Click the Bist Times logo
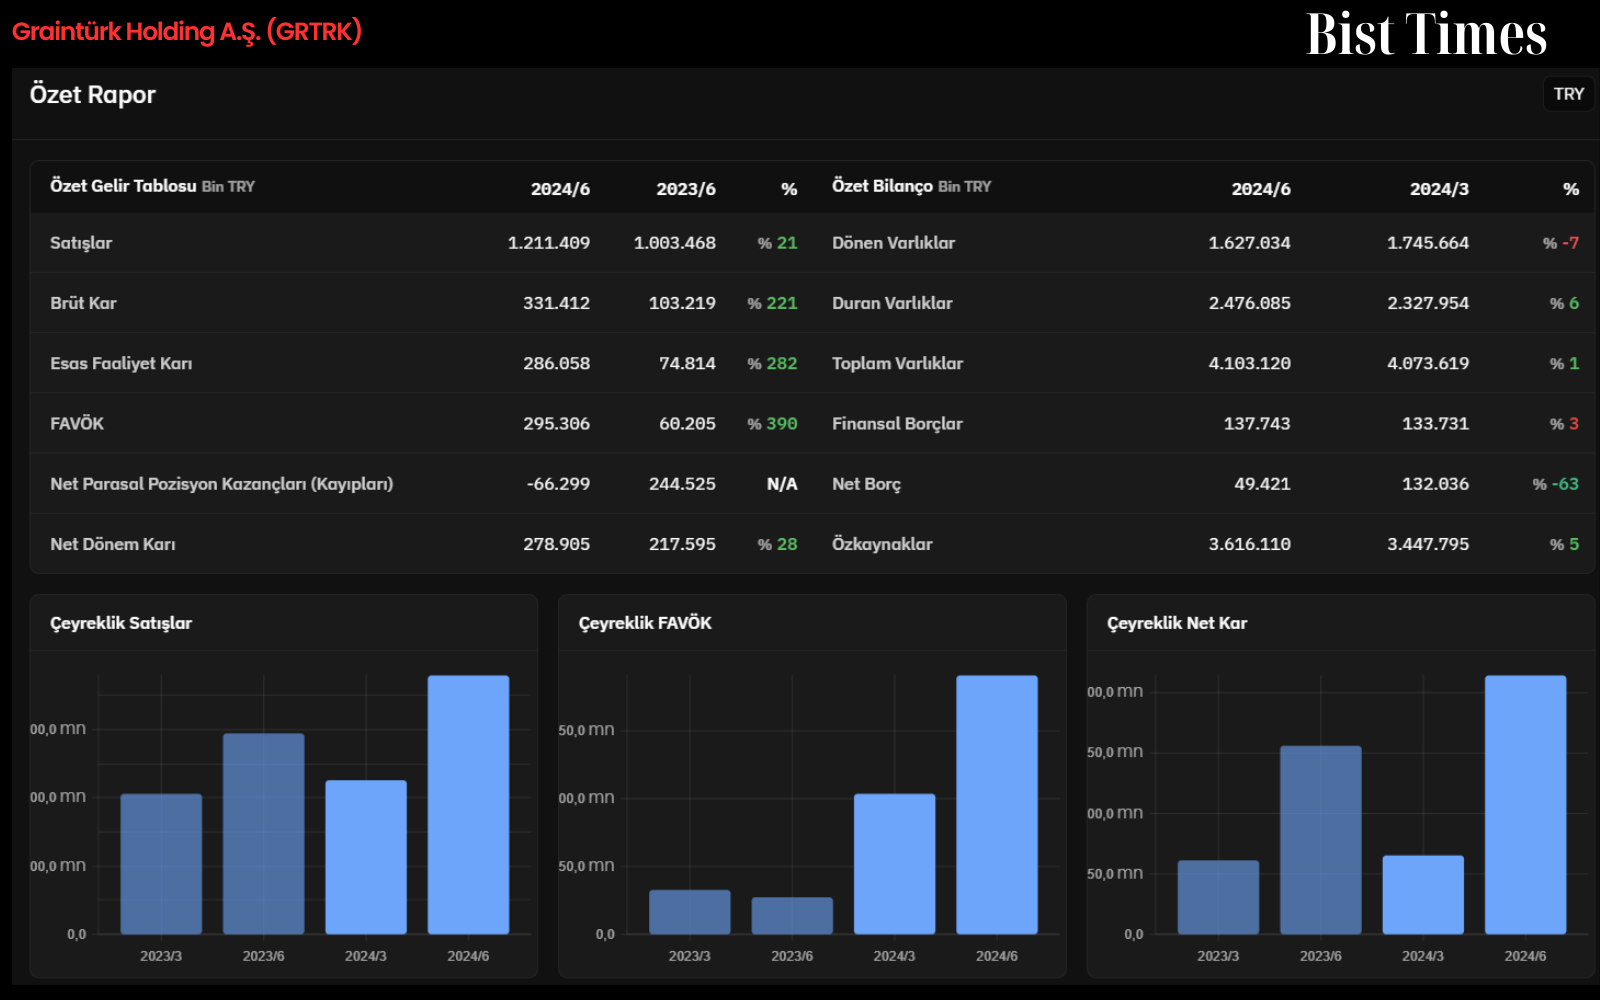The width and height of the screenshot is (1600, 1000). pos(1427,34)
